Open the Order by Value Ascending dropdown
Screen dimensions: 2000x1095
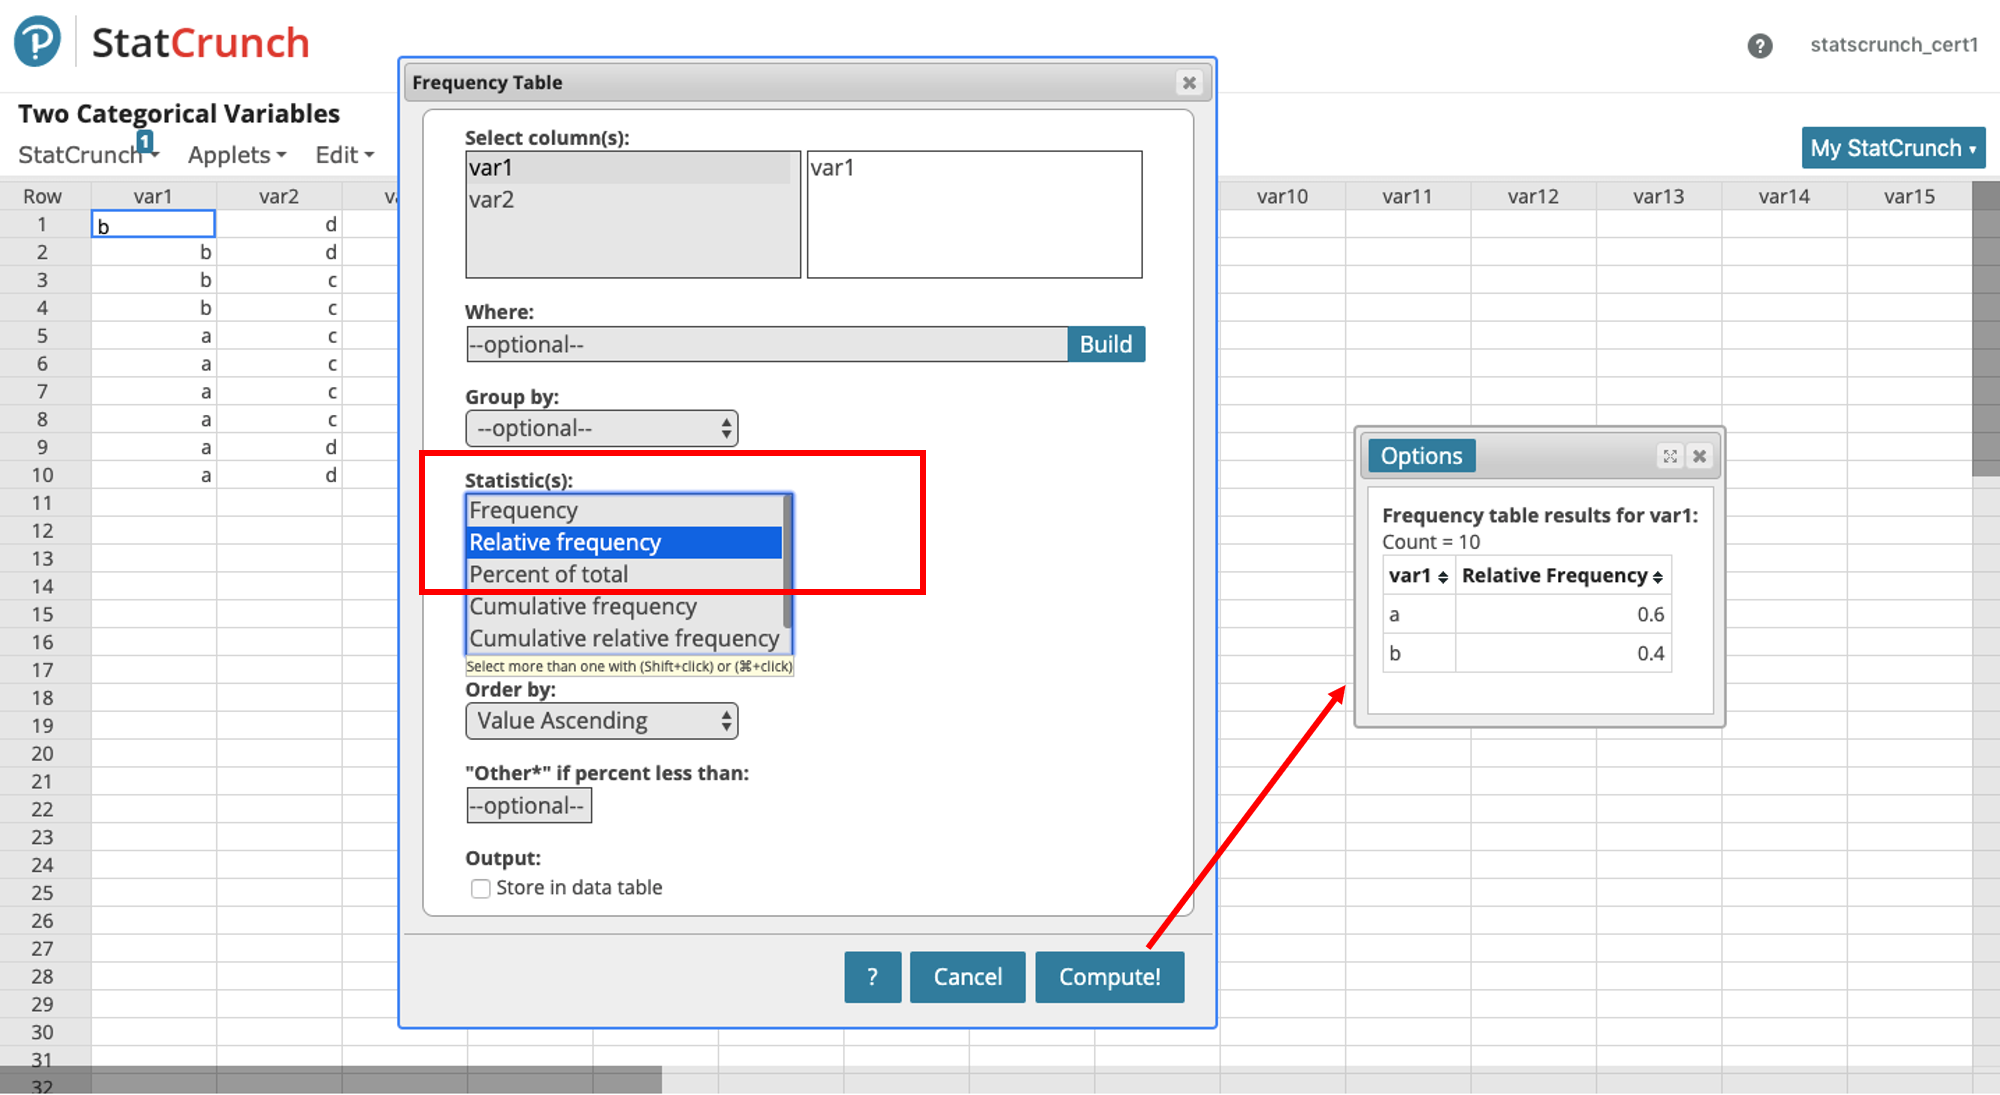click(601, 721)
